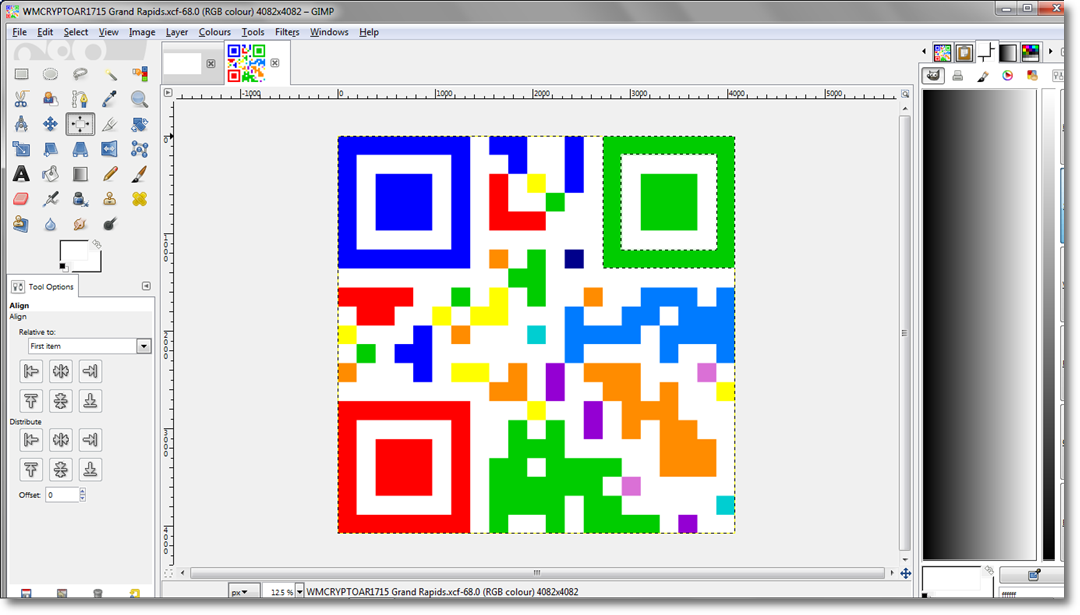
Task: Select the Scissors Select tool
Action: pos(21,99)
